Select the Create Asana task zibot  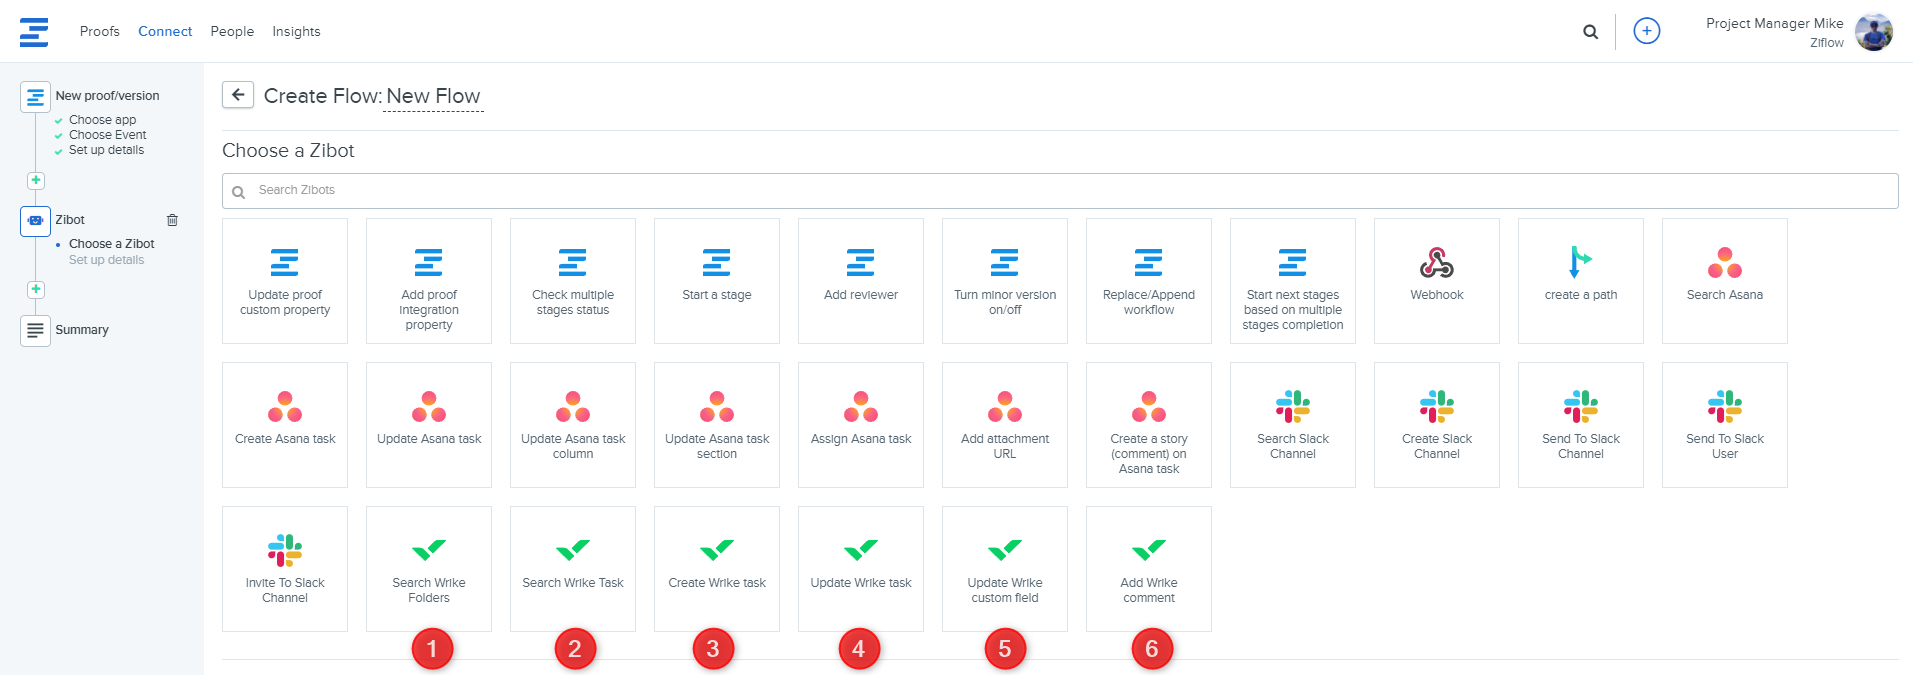point(285,424)
